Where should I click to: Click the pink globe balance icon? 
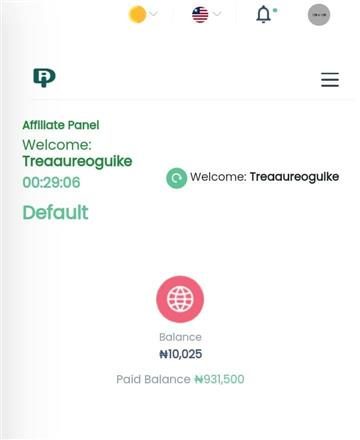tap(180, 299)
